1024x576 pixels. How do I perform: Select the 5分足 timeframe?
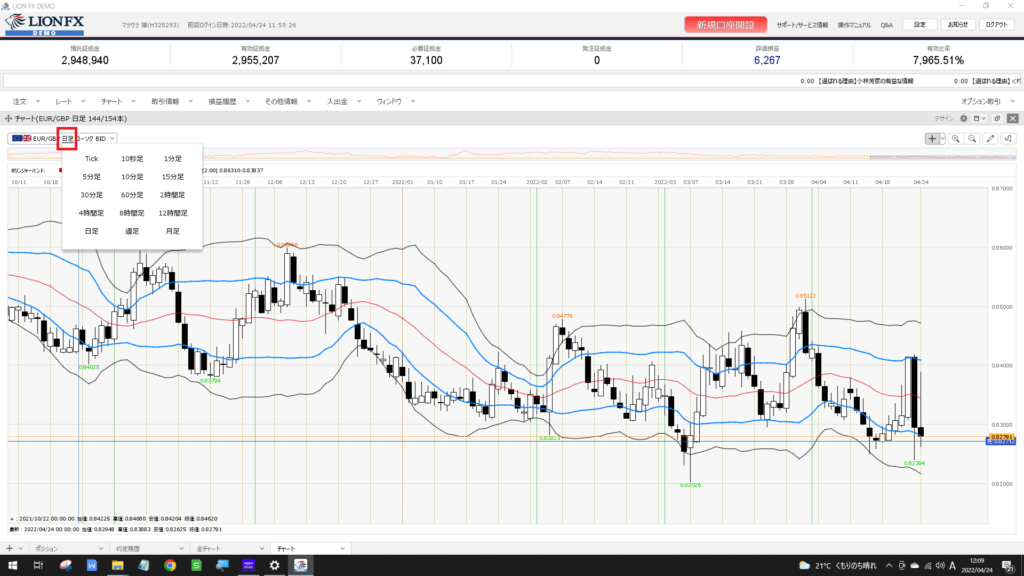coord(91,177)
